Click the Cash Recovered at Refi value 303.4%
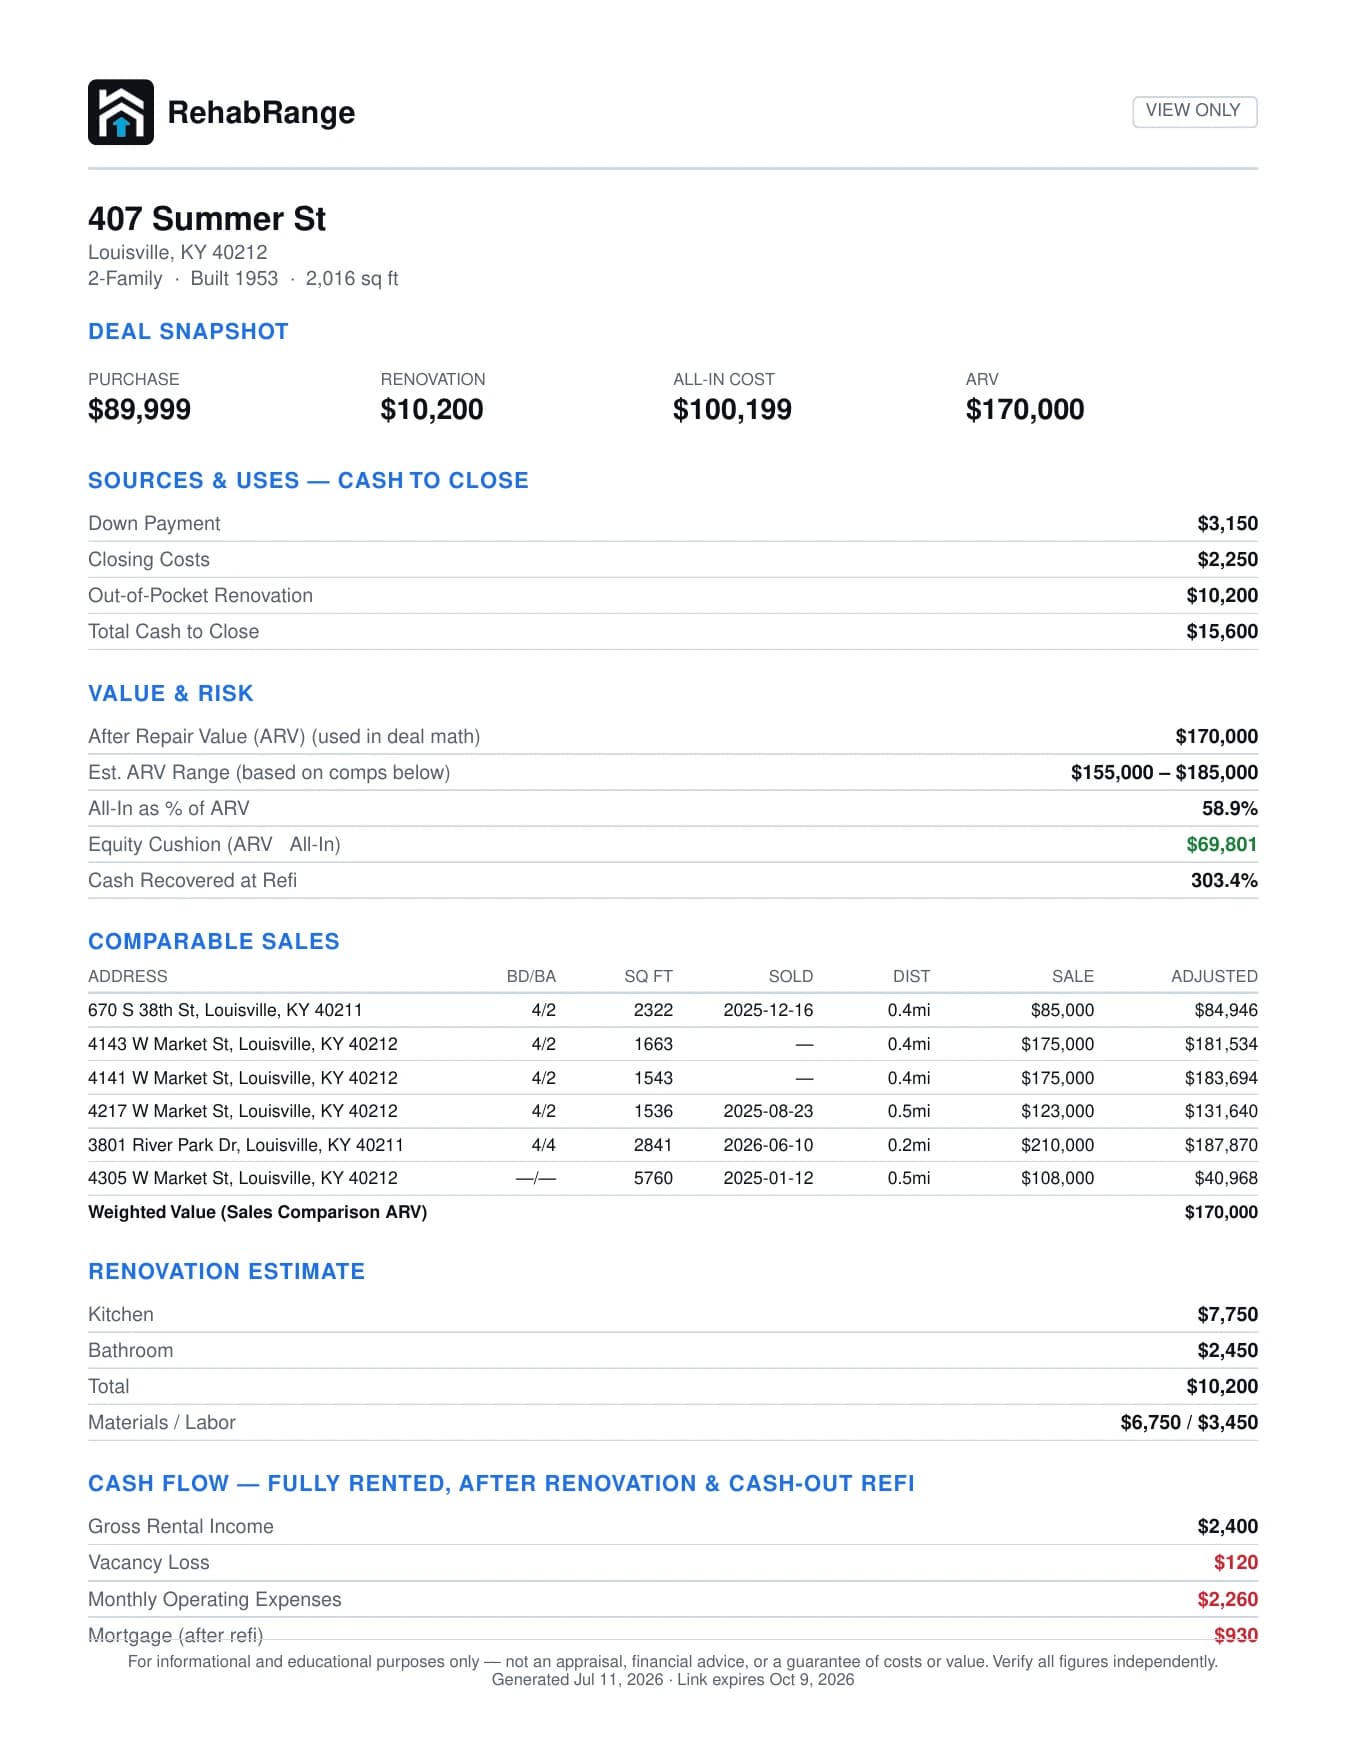Screen dimensions: 1347x1743 [1224, 880]
